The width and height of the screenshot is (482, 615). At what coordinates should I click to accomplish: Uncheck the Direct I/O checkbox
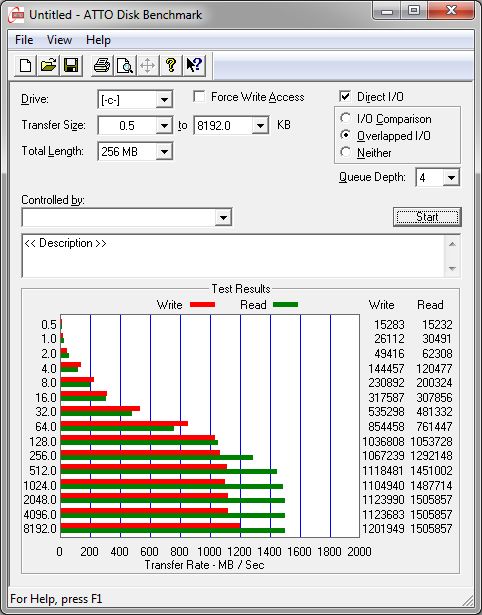coord(345,96)
